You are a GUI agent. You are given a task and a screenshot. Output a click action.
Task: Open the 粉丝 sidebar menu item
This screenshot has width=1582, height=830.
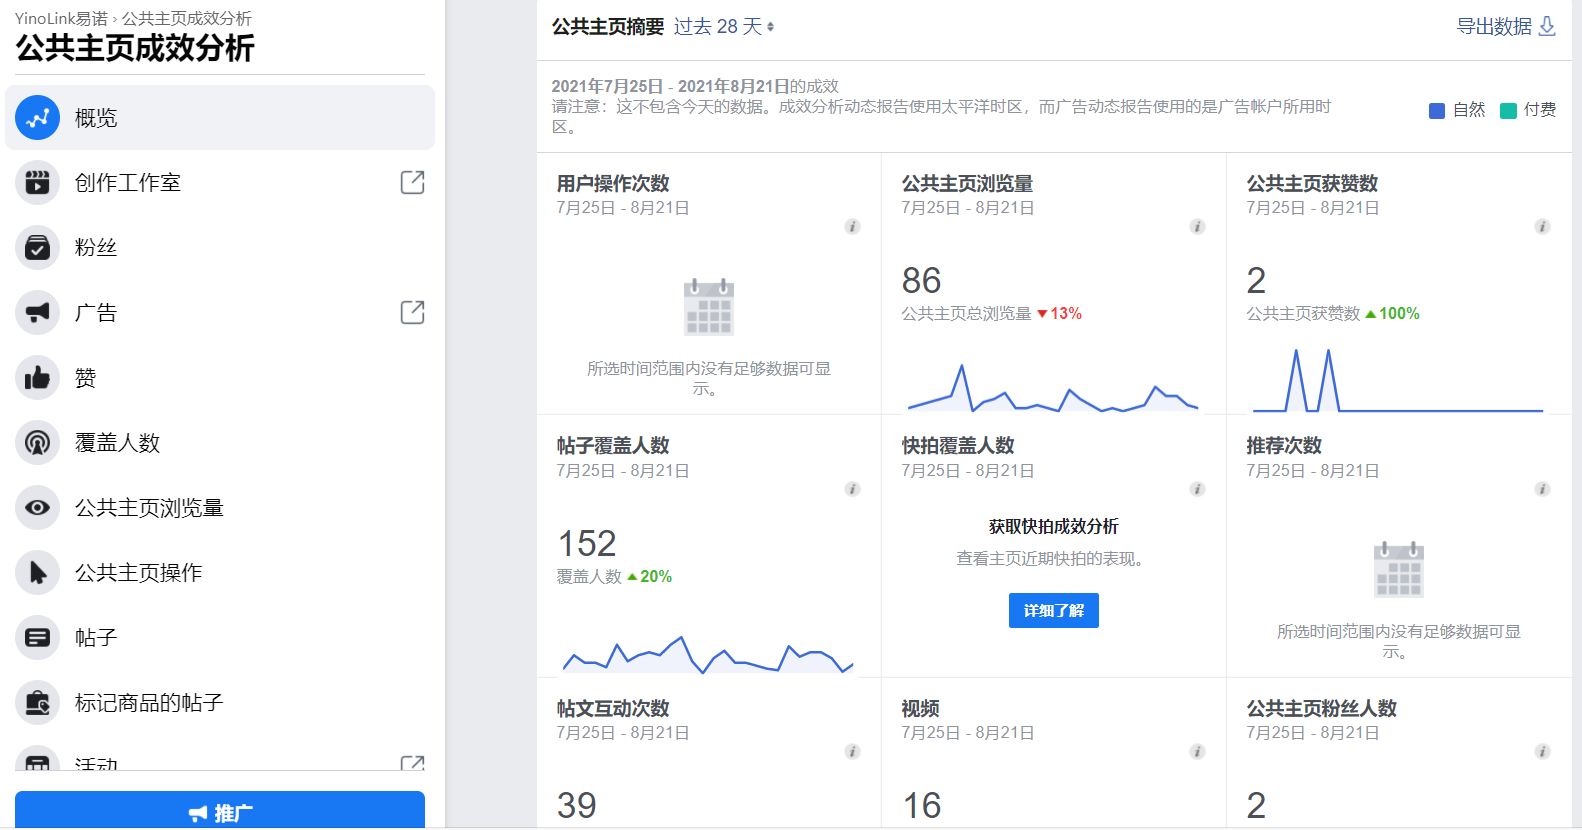[x=220, y=248]
